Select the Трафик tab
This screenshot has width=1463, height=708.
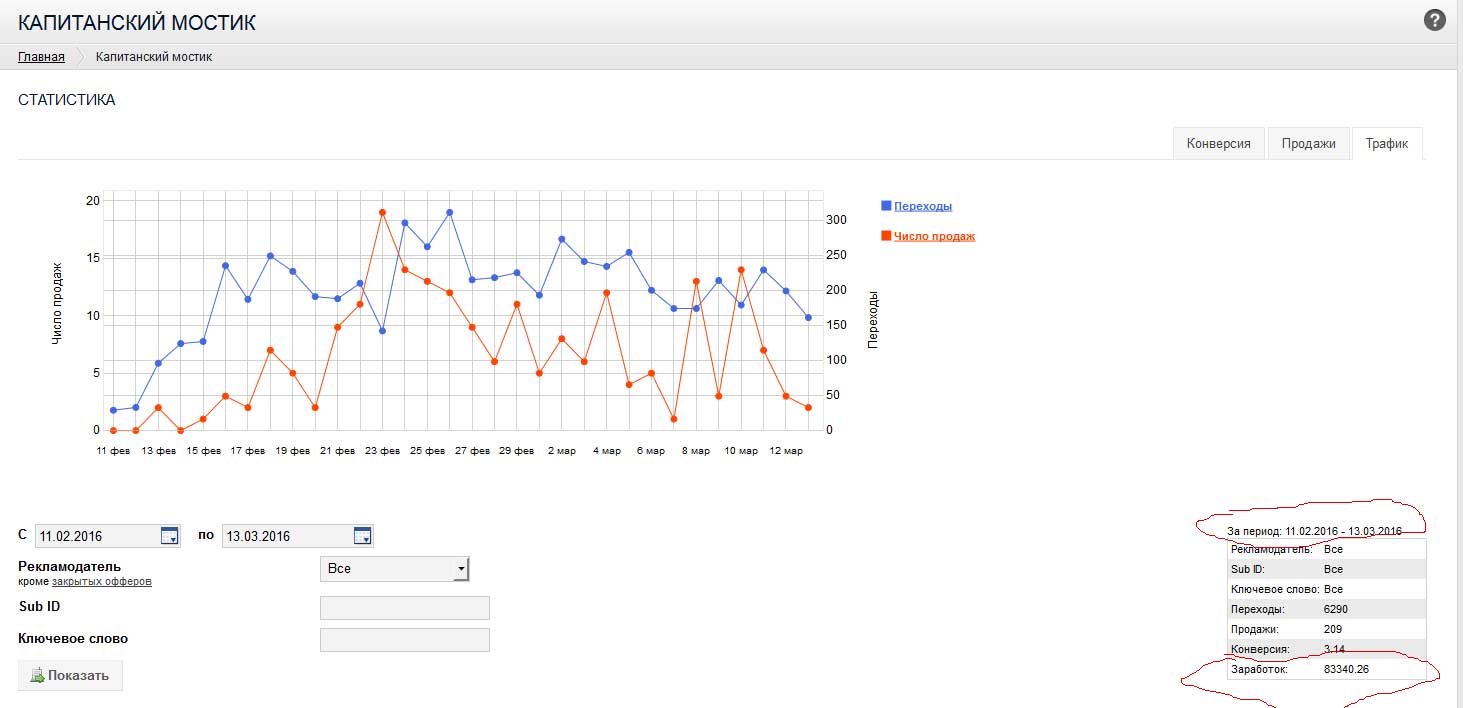pyautogui.click(x=1386, y=143)
